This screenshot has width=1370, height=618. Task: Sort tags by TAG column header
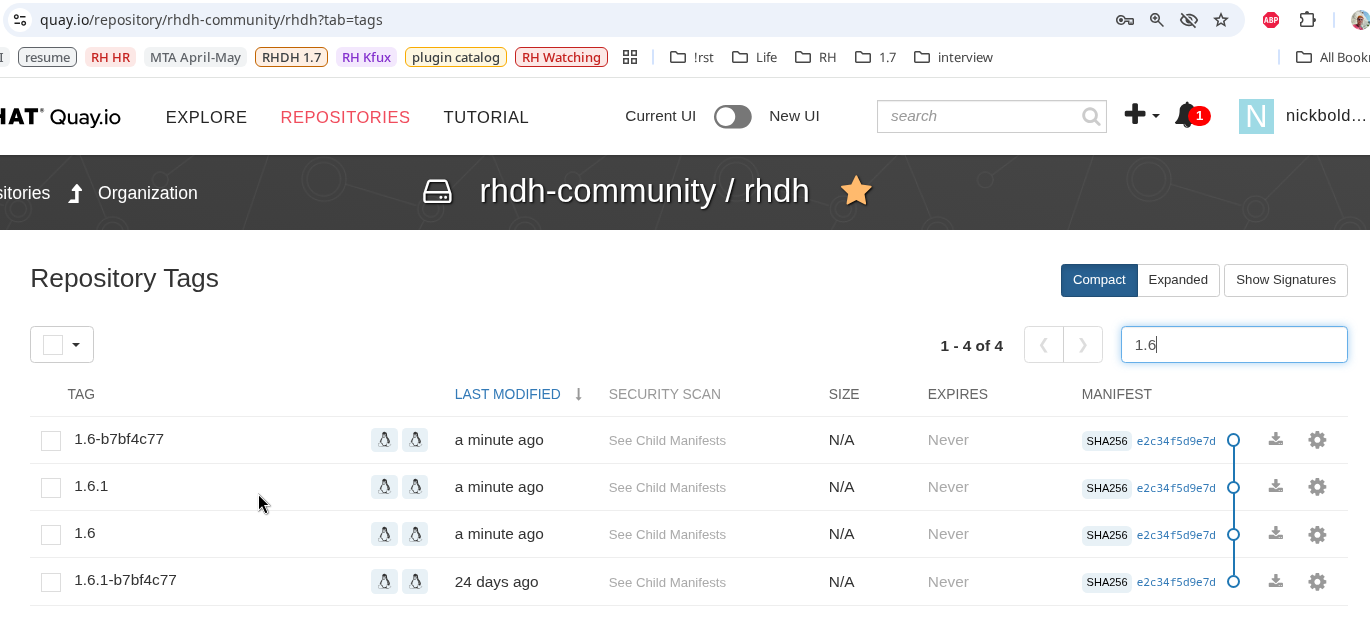81,394
